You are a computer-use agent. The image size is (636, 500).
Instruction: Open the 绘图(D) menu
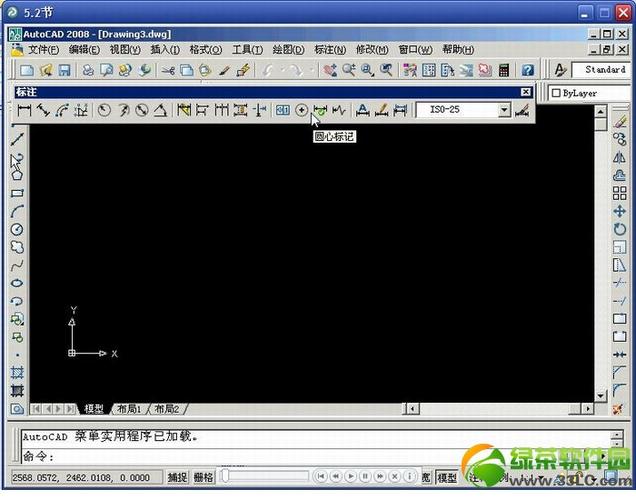(288, 50)
